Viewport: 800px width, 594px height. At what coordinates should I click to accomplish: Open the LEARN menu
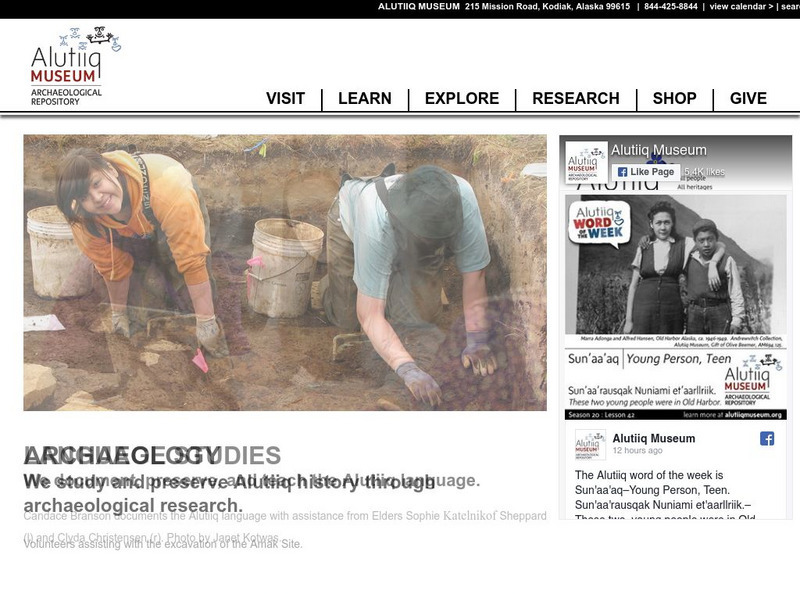pyautogui.click(x=366, y=99)
